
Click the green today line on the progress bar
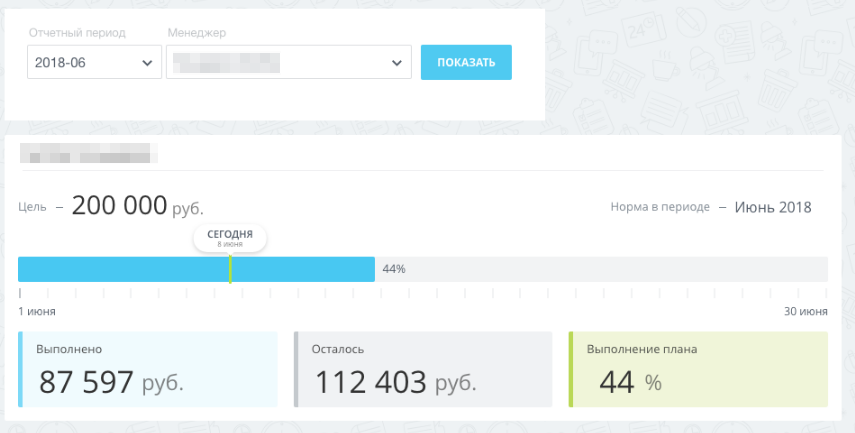[230, 269]
